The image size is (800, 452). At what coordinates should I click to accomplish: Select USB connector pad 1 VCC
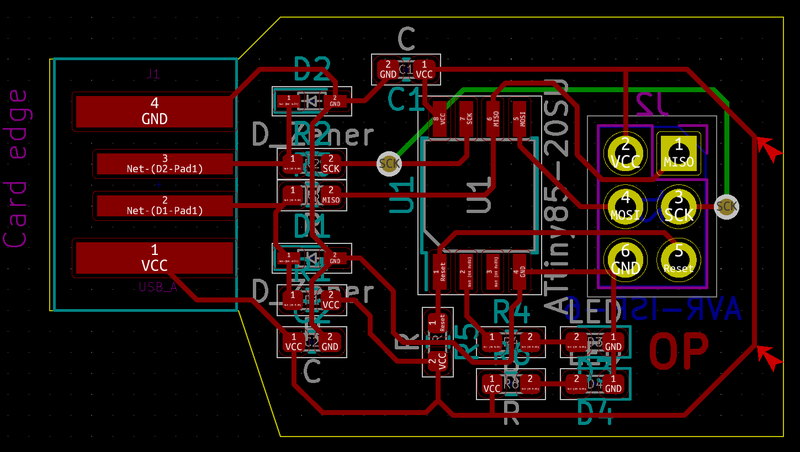(x=154, y=257)
